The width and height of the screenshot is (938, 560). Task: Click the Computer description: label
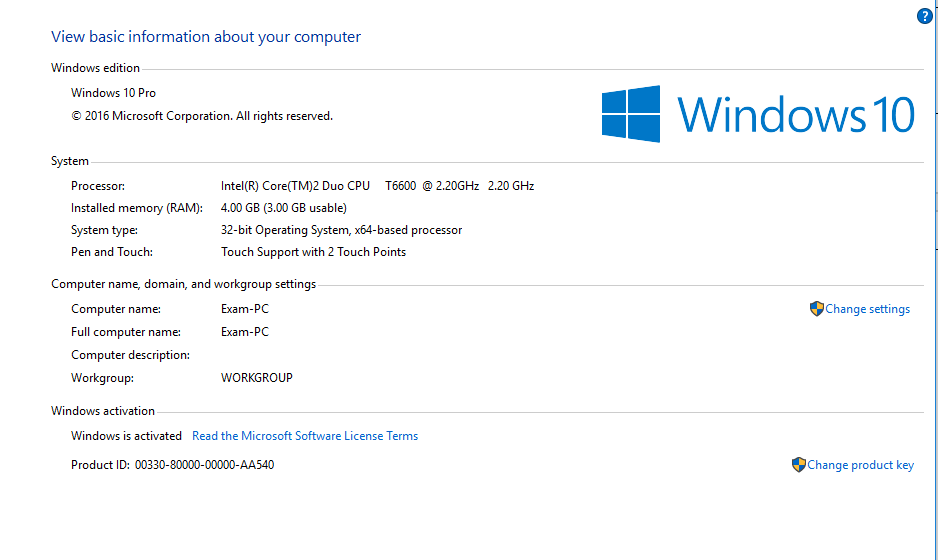click(130, 355)
